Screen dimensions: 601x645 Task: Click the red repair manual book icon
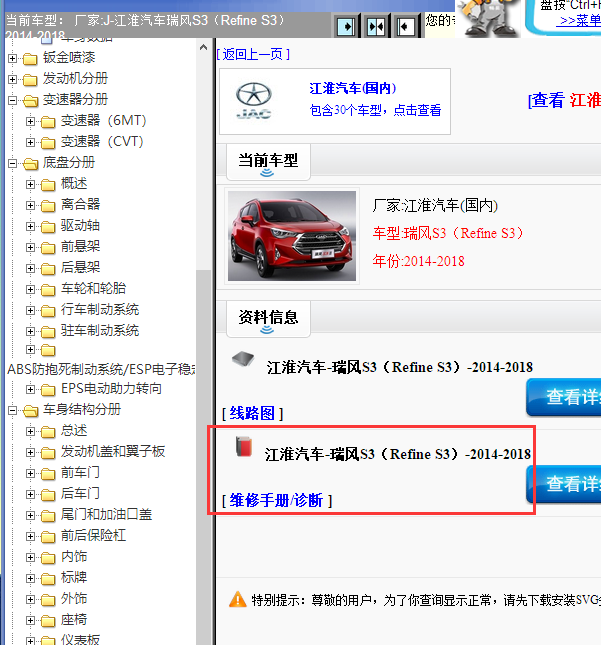click(x=244, y=446)
